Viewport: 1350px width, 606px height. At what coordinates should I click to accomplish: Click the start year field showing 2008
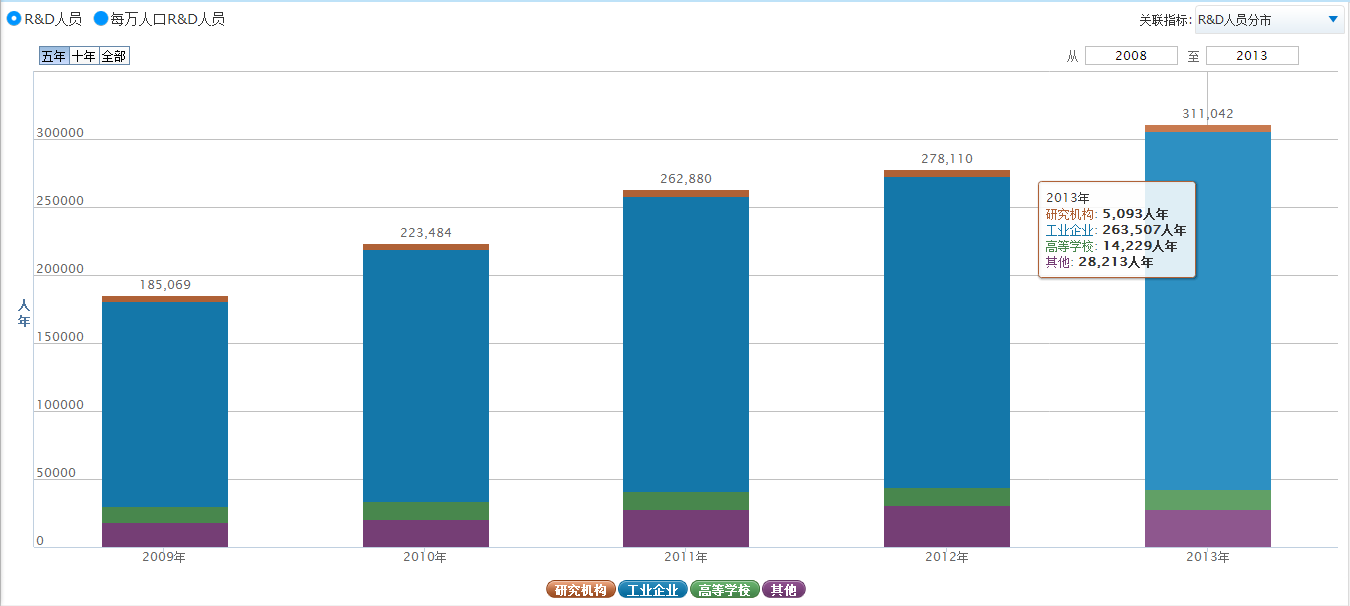click(1131, 56)
